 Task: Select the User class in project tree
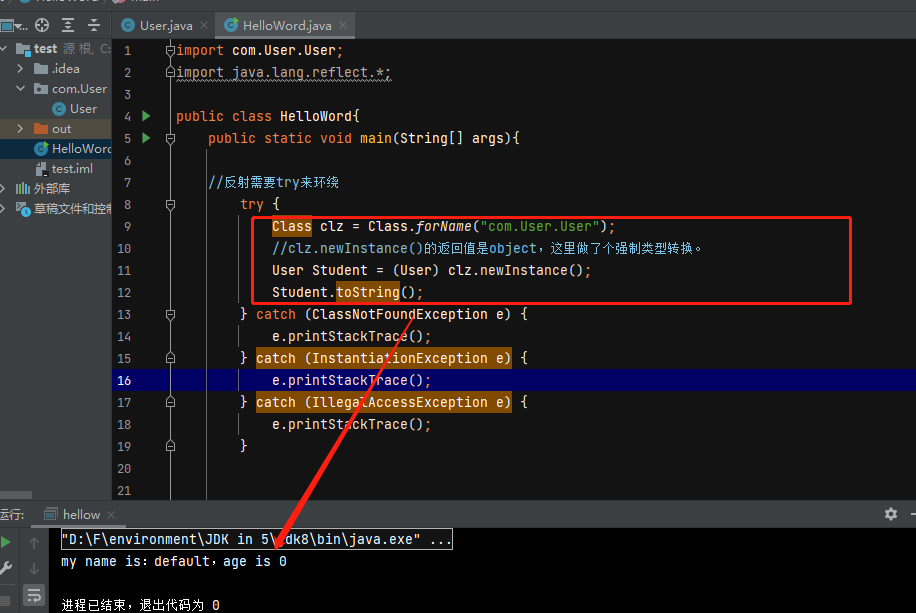[83, 109]
